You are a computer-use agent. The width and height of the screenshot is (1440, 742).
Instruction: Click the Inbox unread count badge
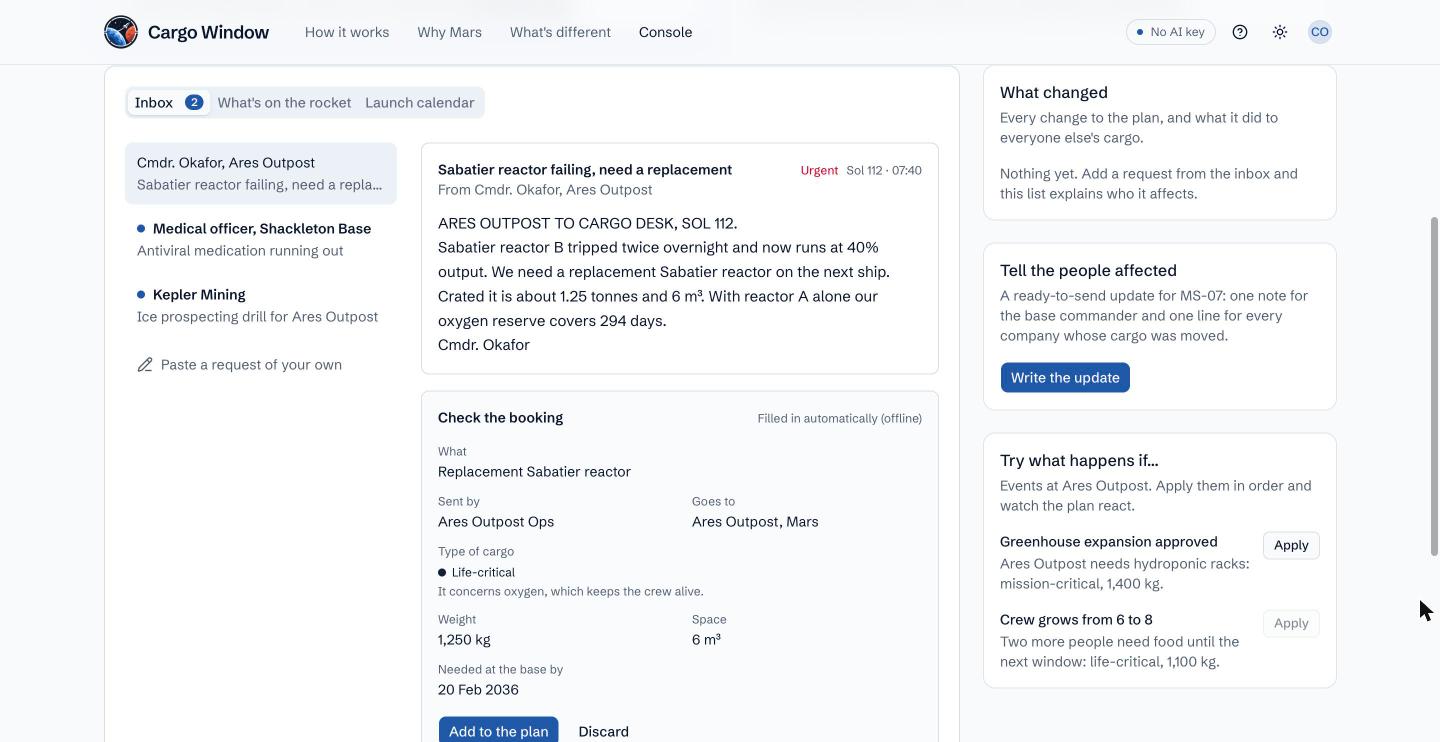pyautogui.click(x=194, y=102)
